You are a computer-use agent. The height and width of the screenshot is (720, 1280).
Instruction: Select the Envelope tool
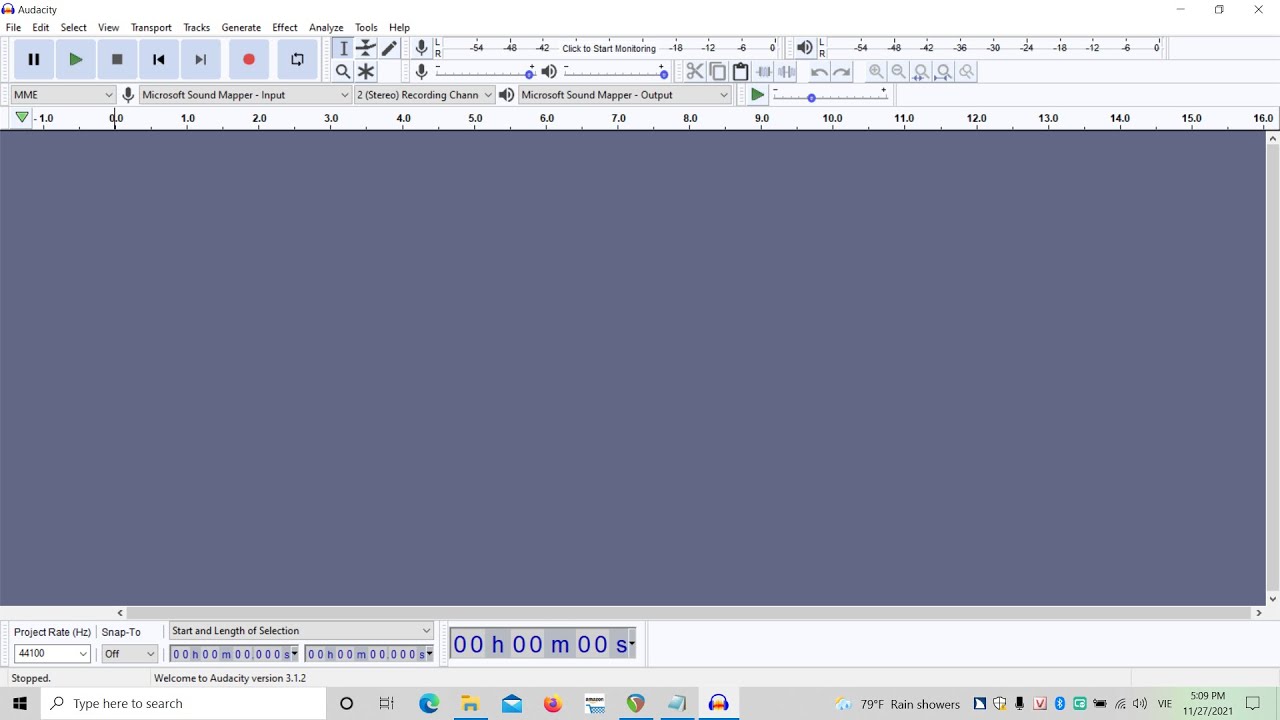366,48
